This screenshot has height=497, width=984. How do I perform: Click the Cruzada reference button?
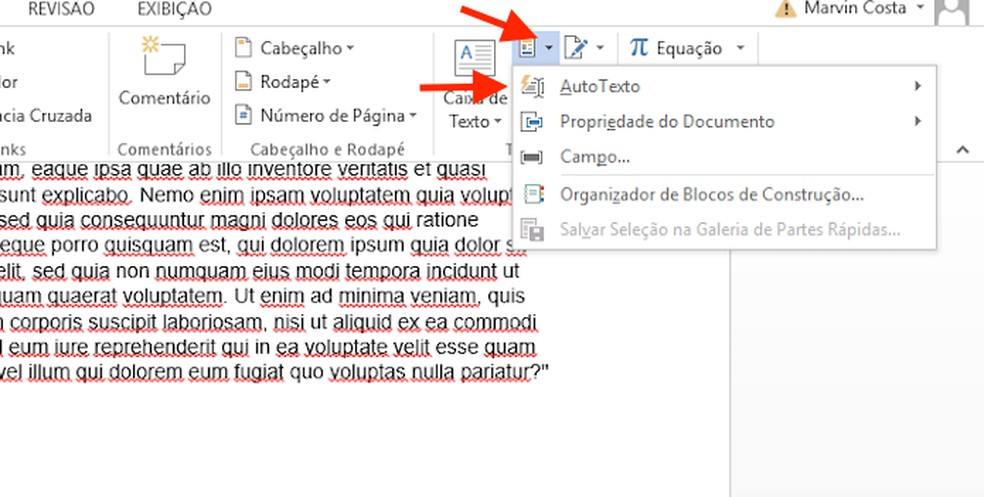click(45, 115)
